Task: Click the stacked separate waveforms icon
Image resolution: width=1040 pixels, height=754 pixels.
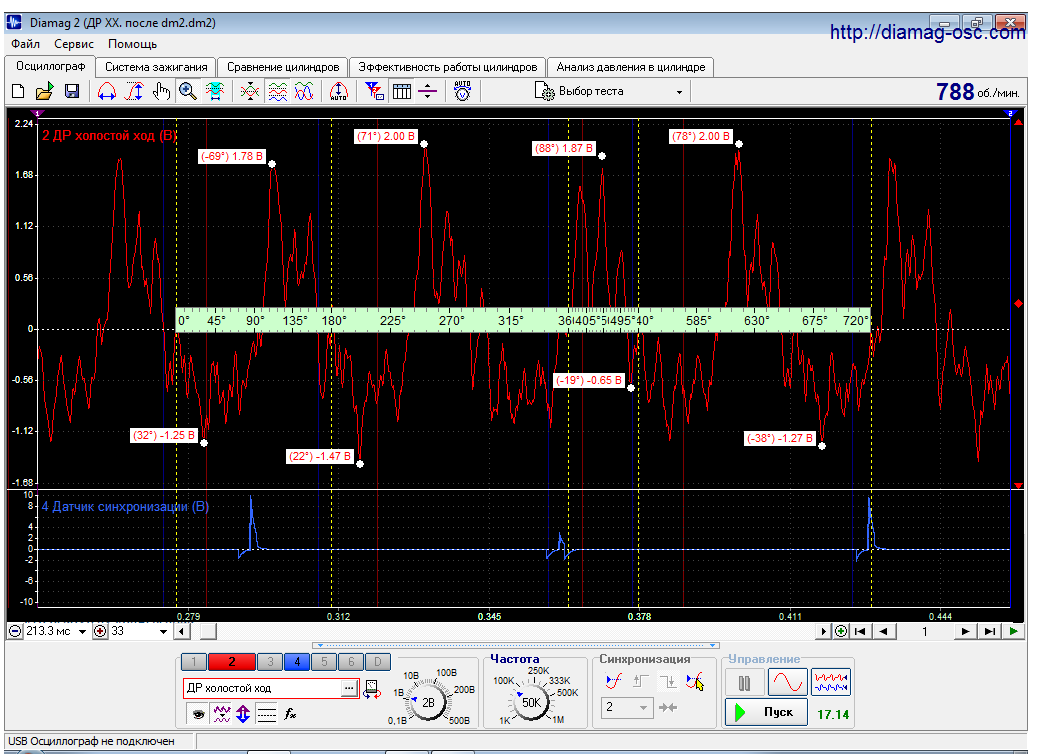Action: coord(278,92)
